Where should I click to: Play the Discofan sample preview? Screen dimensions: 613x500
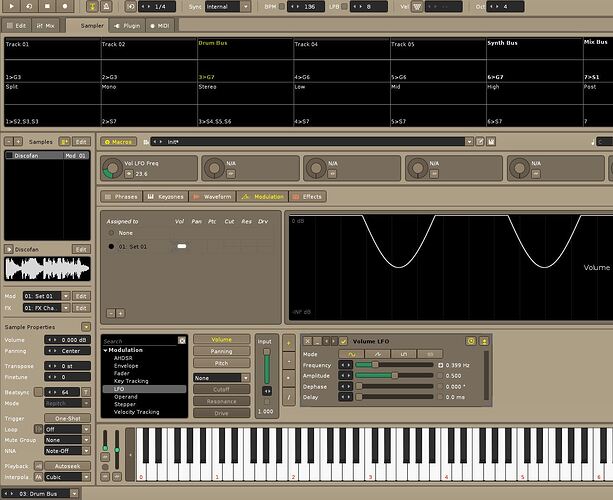[9, 249]
